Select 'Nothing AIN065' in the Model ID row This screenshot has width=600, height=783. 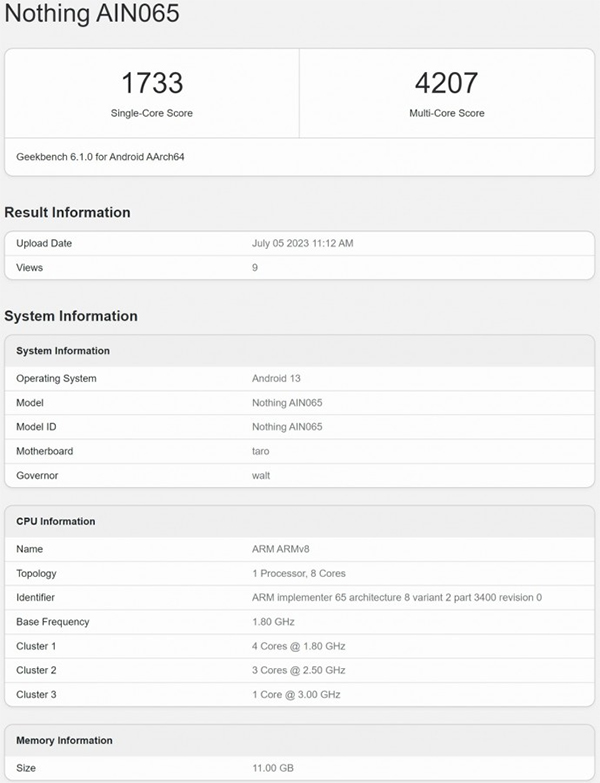click(287, 427)
